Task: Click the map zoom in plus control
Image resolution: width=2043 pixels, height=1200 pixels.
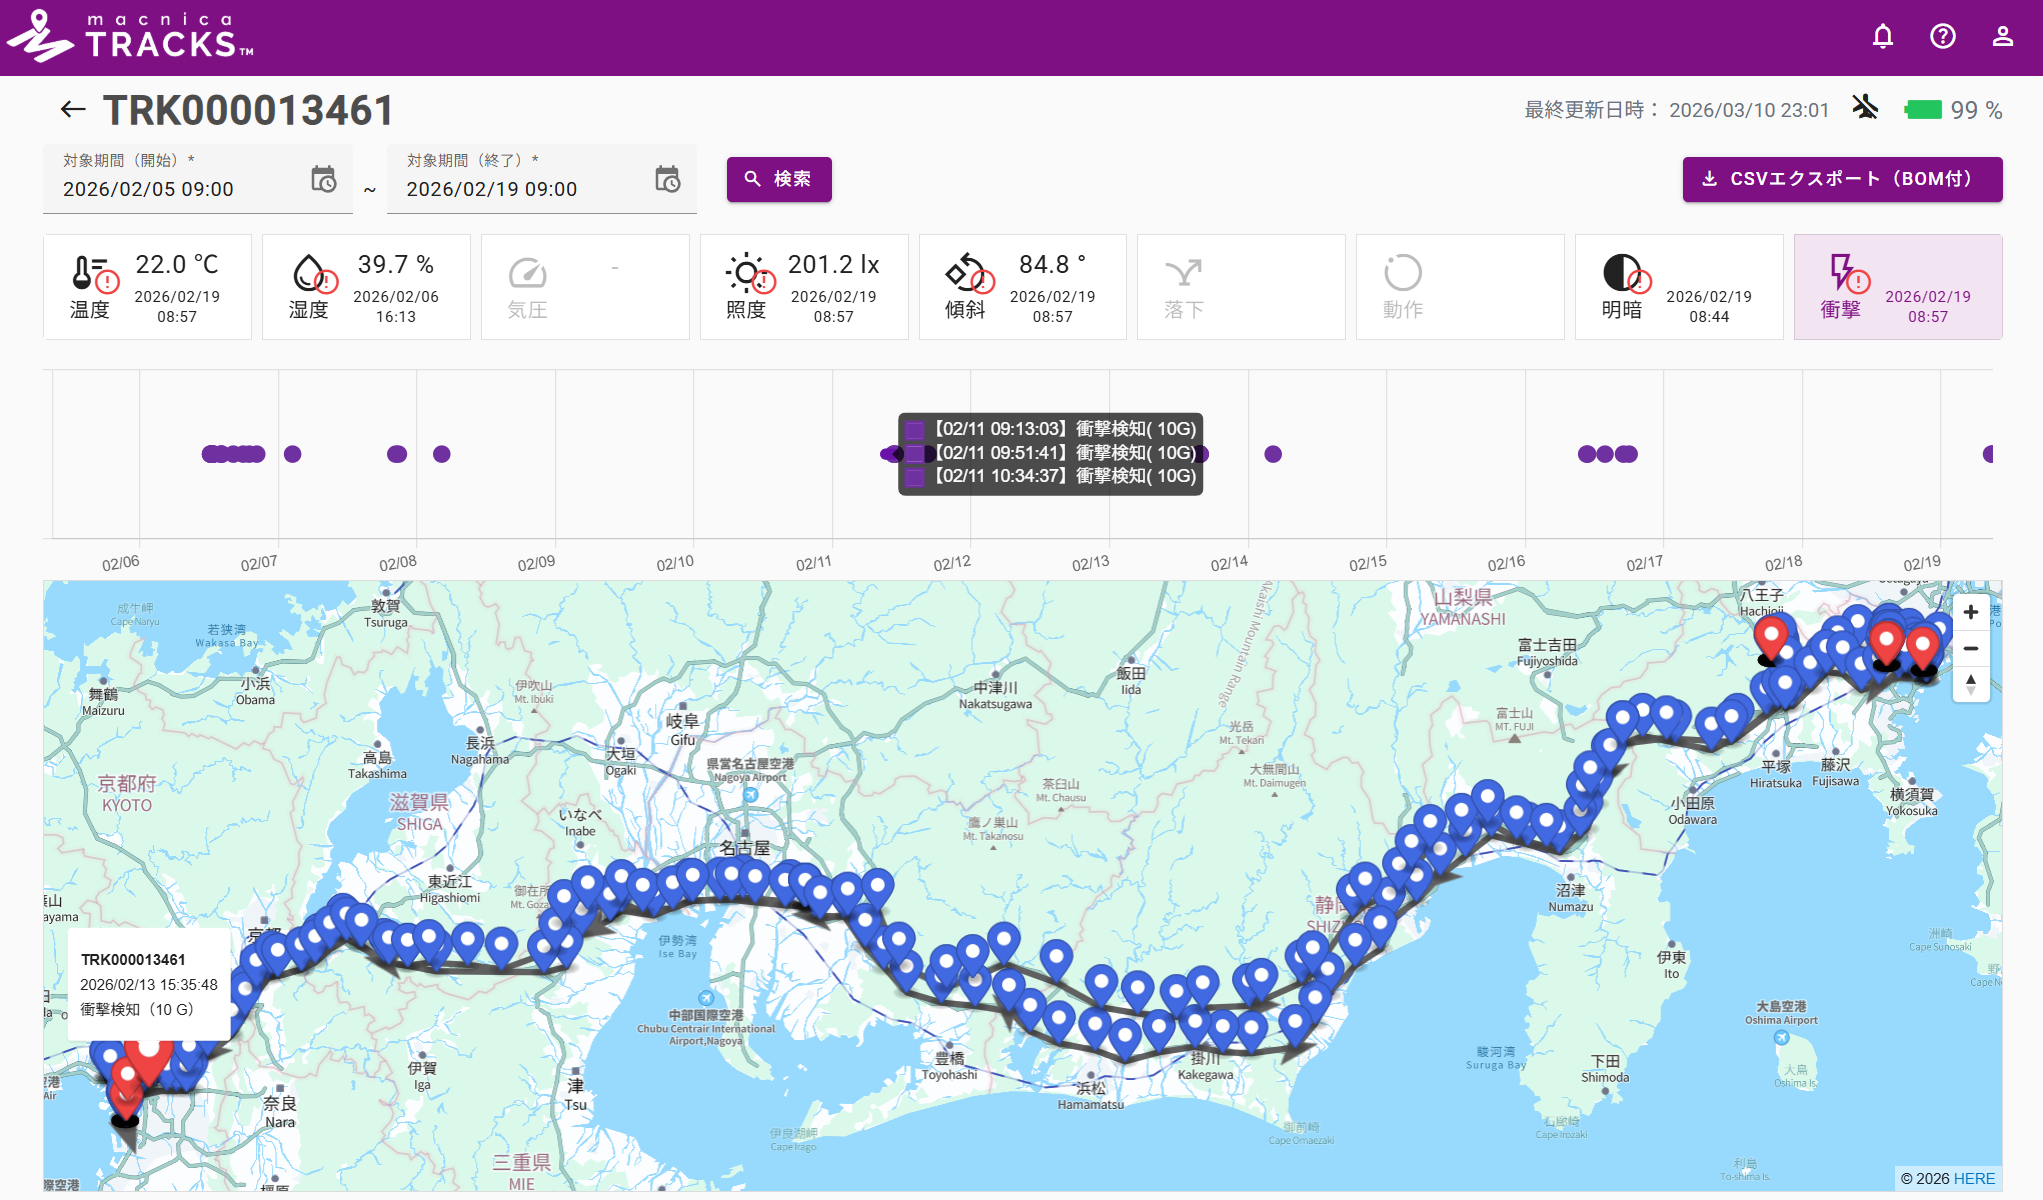Action: tap(1970, 611)
